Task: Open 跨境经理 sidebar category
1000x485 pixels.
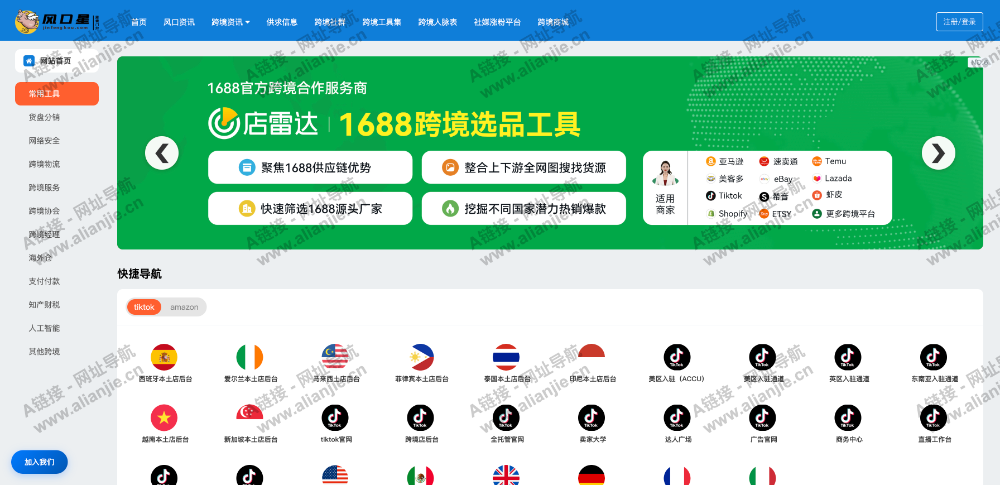Action: tap(44, 234)
